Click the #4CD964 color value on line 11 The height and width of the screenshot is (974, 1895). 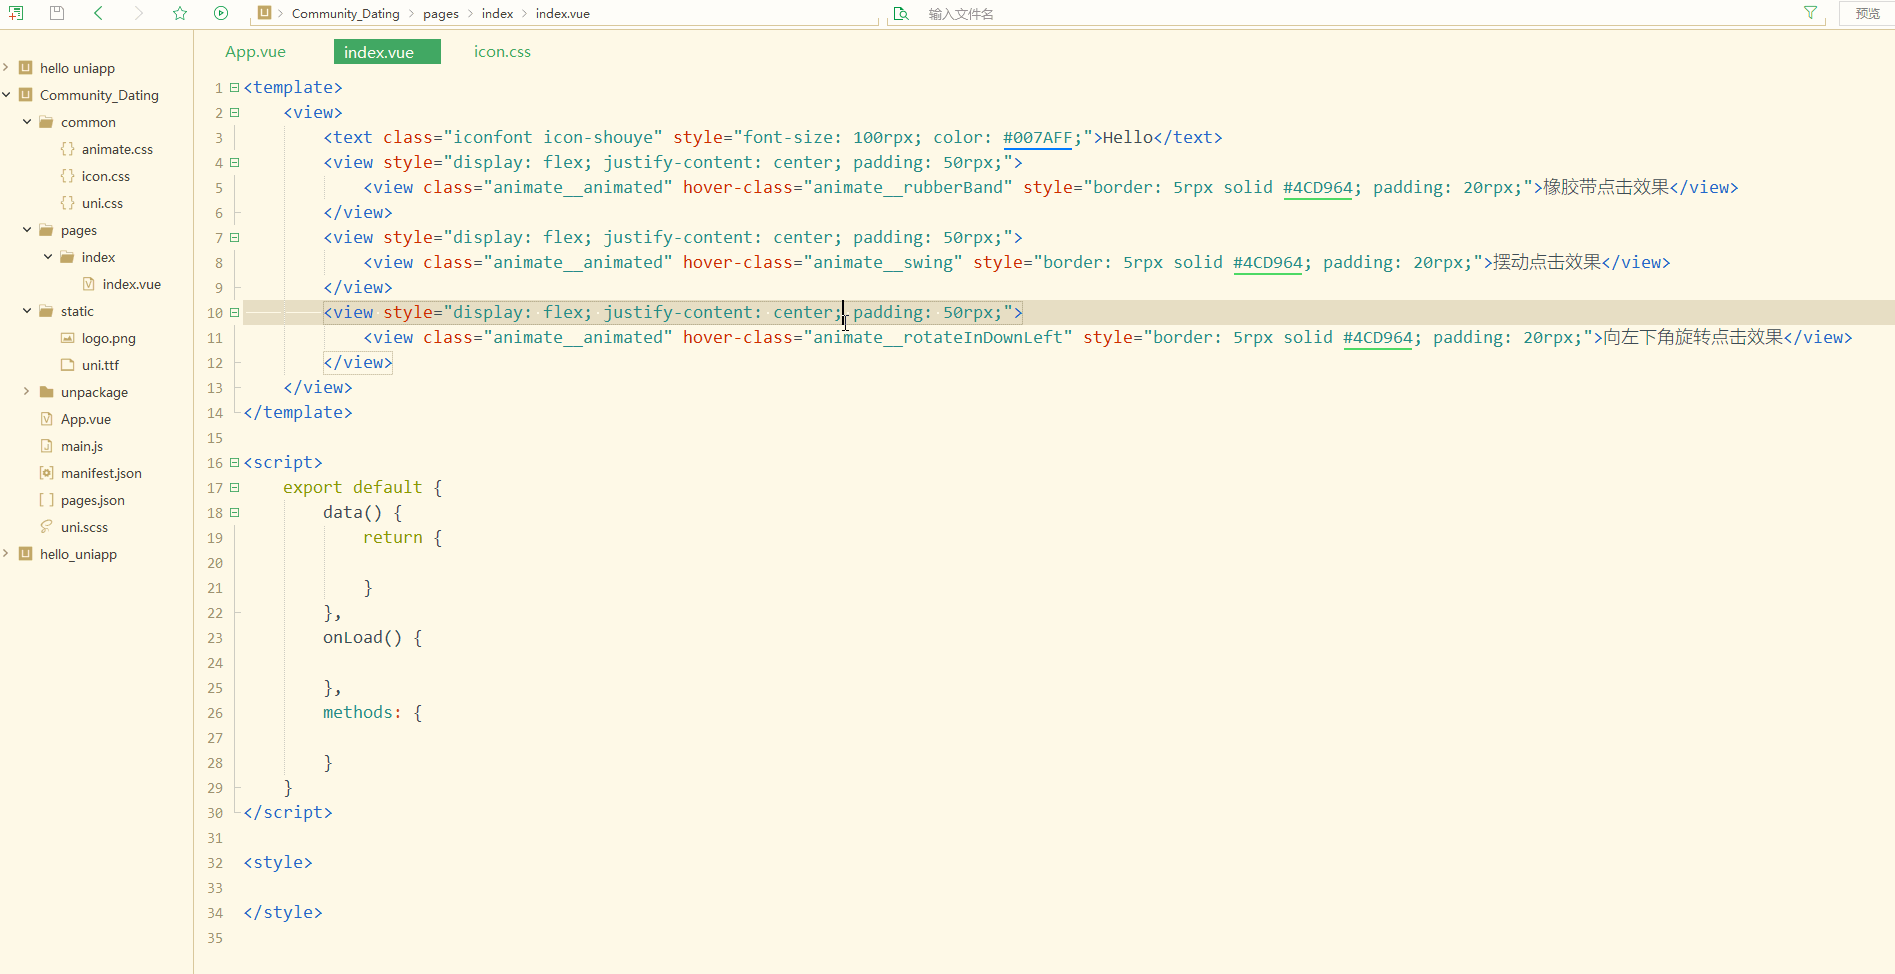pyautogui.click(x=1378, y=338)
